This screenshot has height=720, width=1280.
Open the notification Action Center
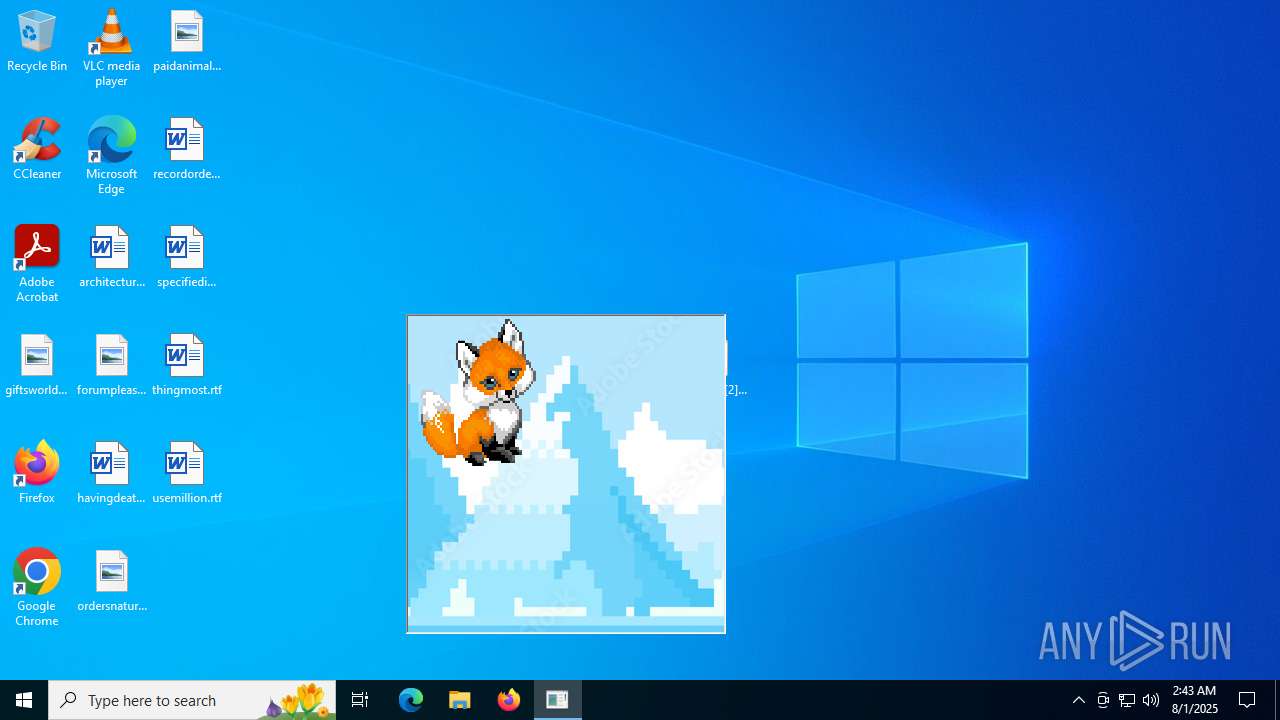(x=1248, y=700)
